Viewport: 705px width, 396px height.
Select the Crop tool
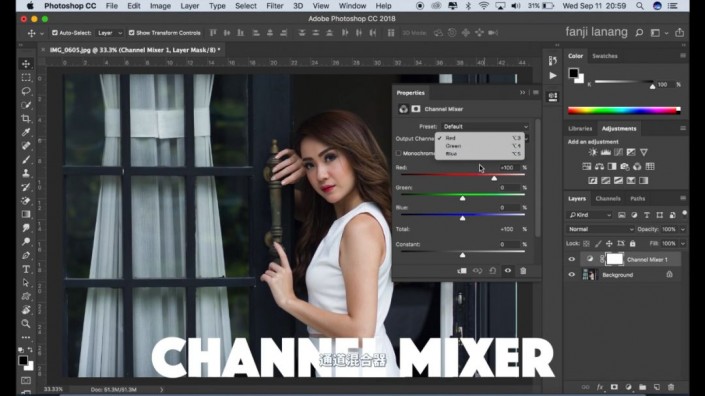[26, 119]
